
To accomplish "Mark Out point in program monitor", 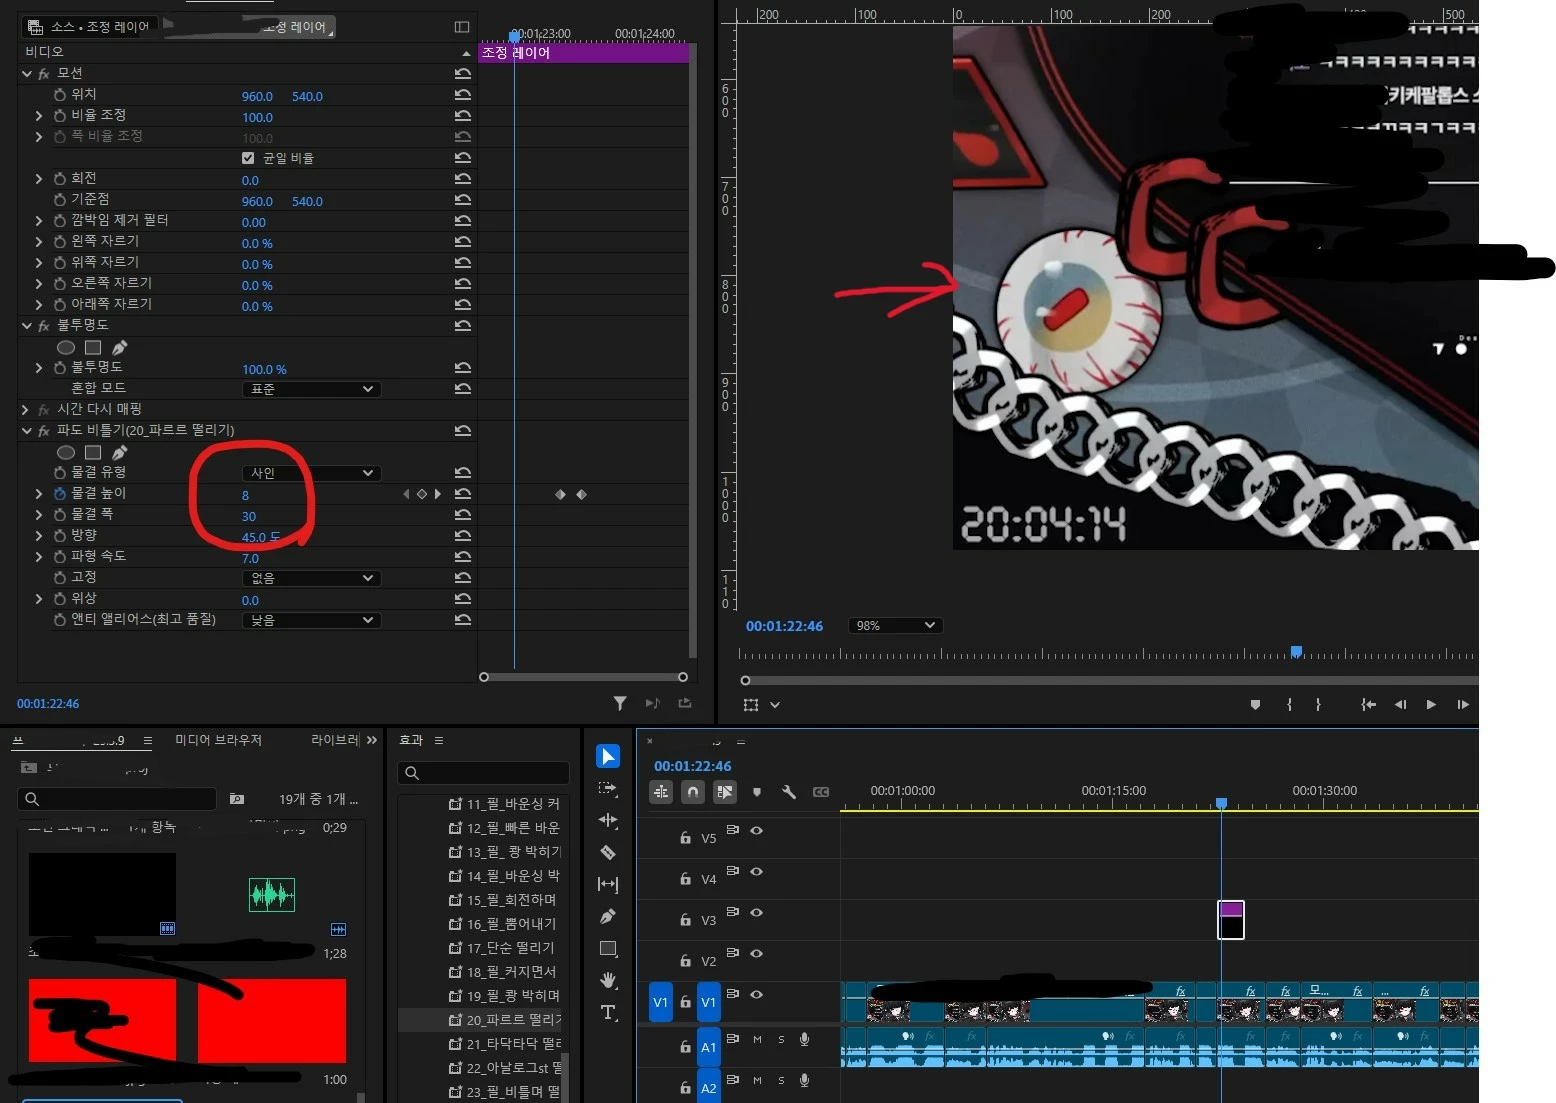I will (x=1318, y=705).
